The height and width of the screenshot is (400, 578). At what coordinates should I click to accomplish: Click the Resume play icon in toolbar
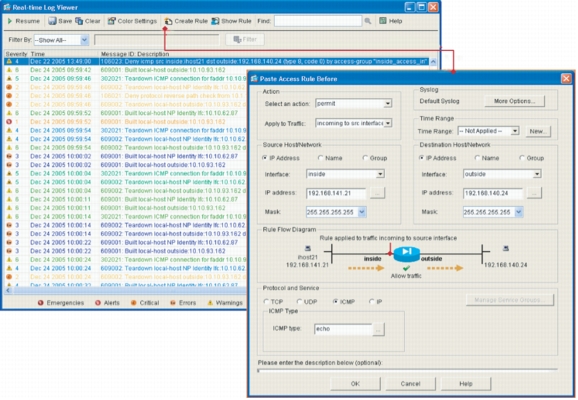(10, 21)
